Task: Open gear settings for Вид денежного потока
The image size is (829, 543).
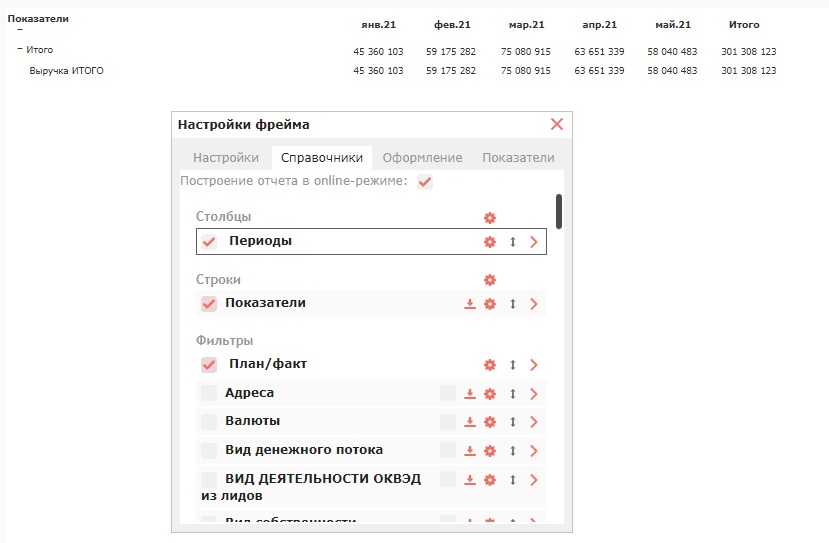Action: (x=490, y=451)
